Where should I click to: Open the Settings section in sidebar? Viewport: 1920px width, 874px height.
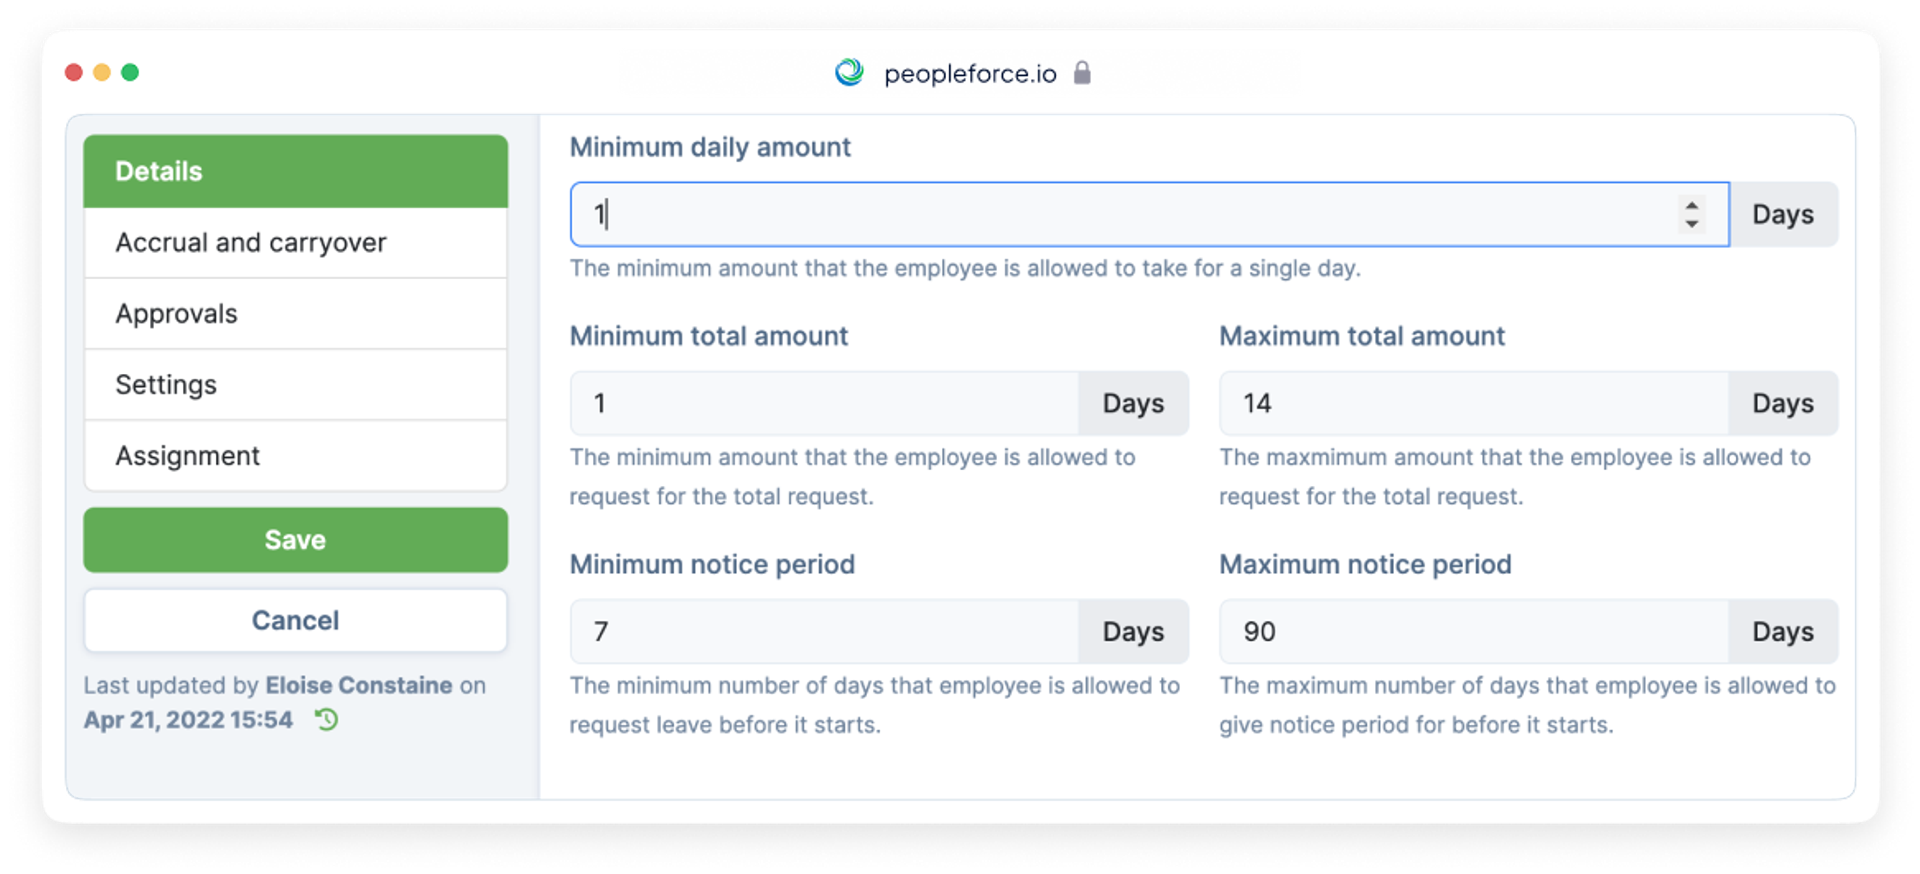coord(295,385)
